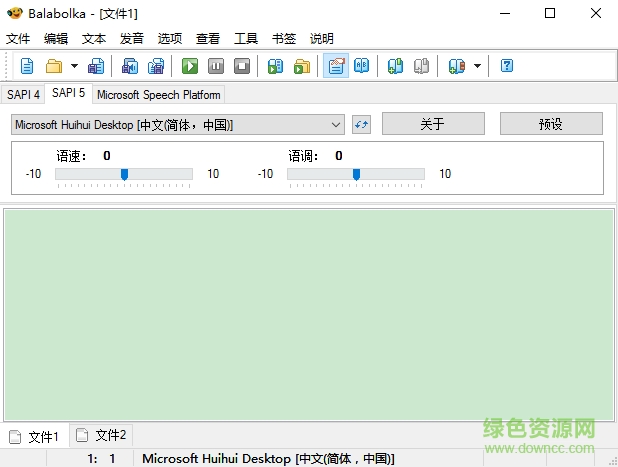Close the Balabolka window
Viewport: 618px width, 467px height.
coord(596,13)
